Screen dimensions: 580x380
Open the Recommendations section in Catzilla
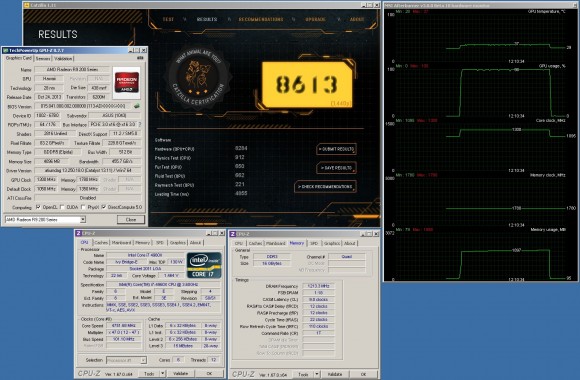tap(261, 19)
